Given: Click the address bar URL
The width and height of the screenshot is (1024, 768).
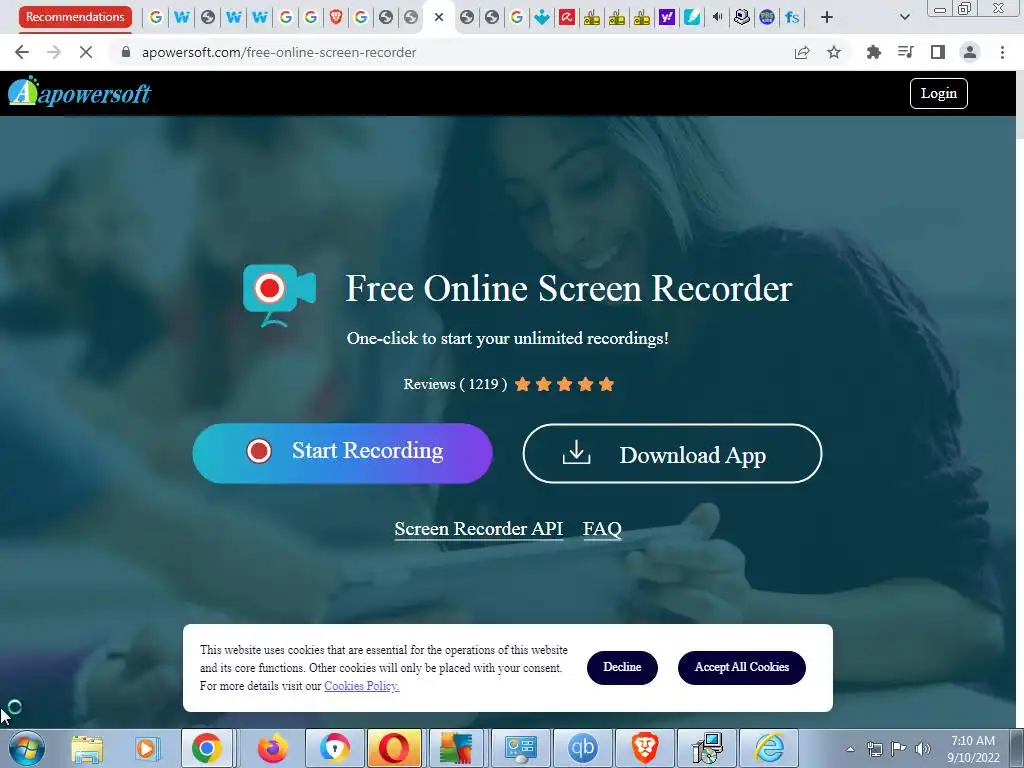Looking at the screenshot, I should [279, 52].
